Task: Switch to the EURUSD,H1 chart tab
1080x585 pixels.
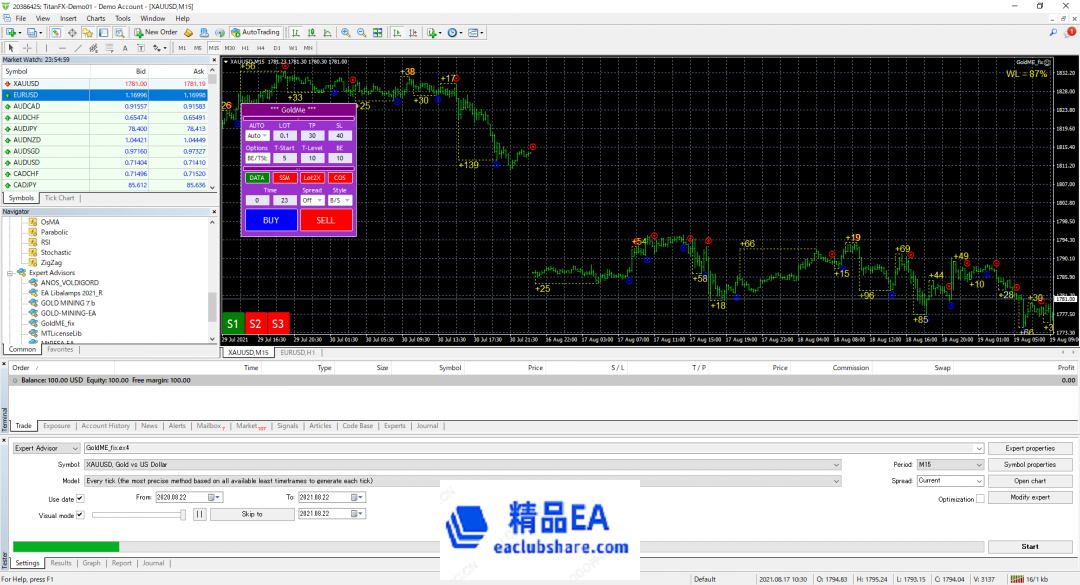Action: click(298, 352)
